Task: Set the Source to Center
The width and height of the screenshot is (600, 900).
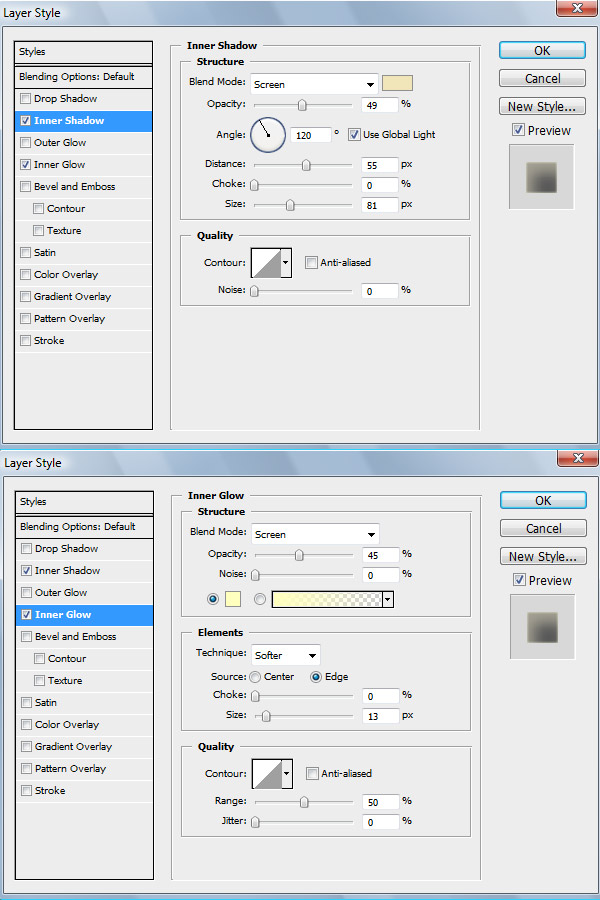Action: [256, 677]
